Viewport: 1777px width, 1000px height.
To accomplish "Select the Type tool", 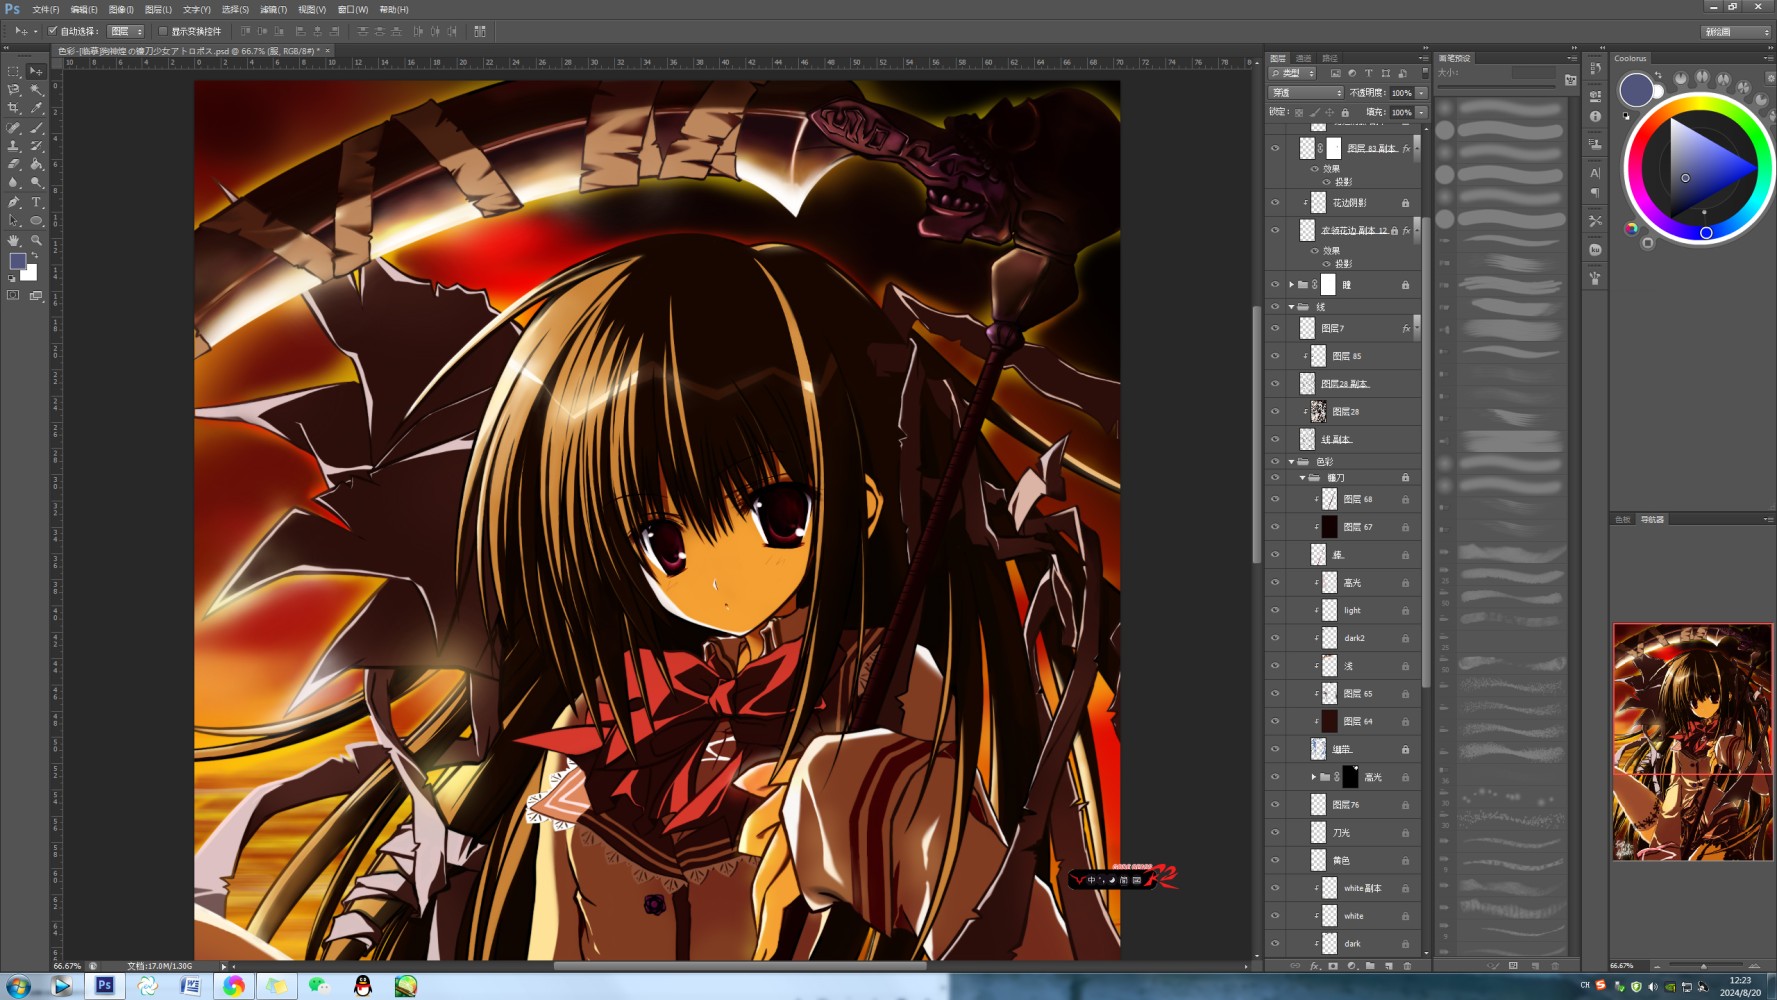I will [36, 202].
